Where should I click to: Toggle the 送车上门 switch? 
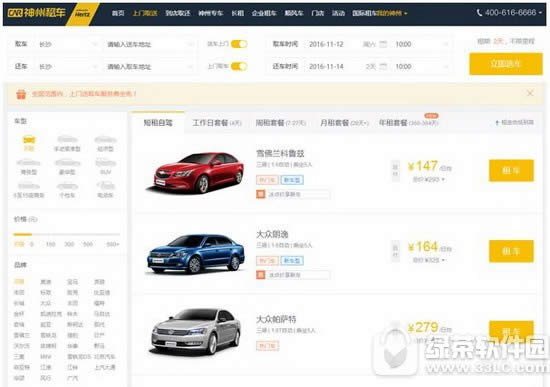point(239,44)
